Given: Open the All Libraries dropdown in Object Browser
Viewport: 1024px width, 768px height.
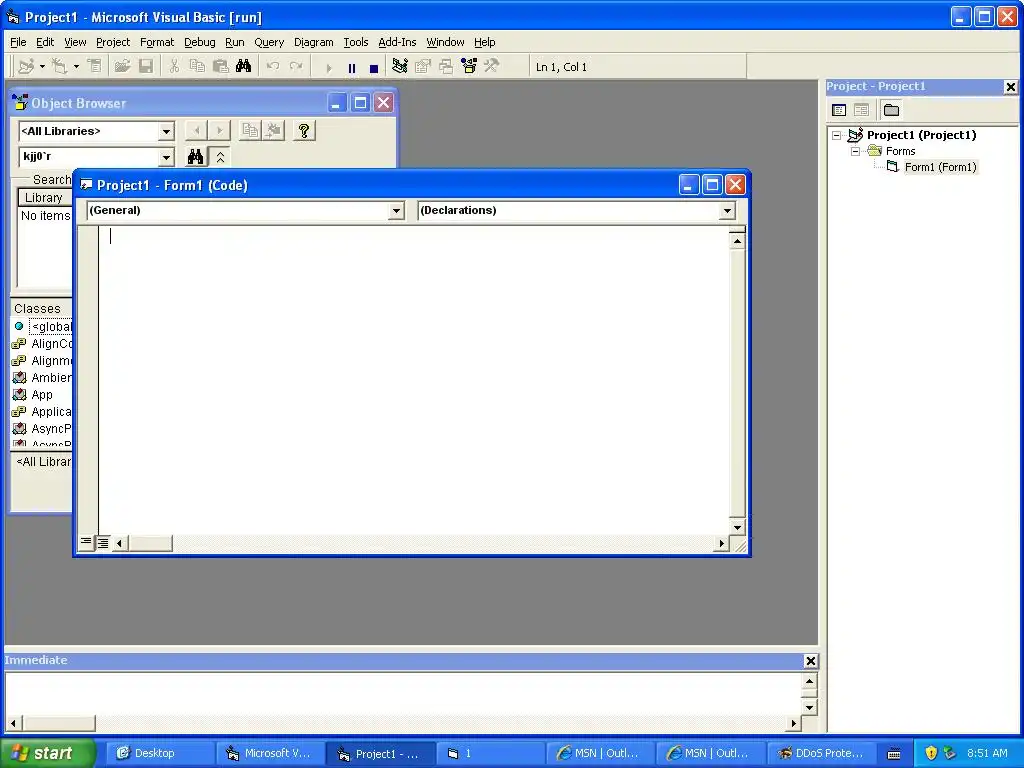Looking at the screenshot, I should coord(166,132).
